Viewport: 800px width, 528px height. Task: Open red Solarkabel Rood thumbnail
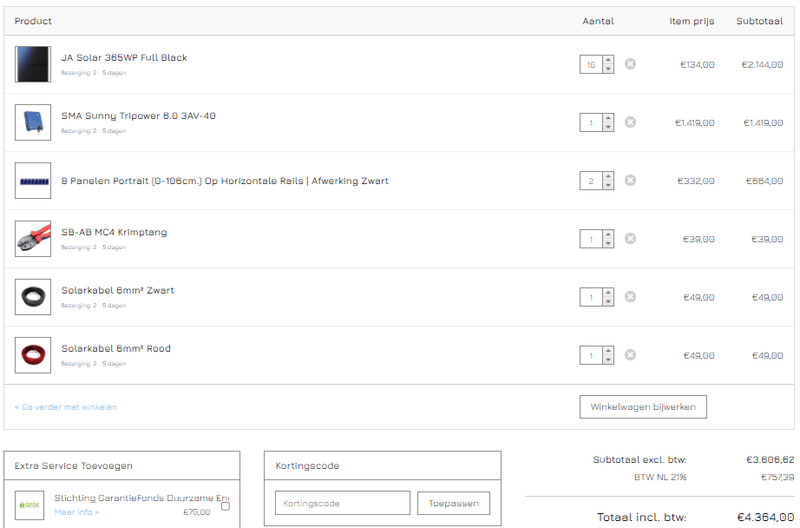click(x=33, y=355)
